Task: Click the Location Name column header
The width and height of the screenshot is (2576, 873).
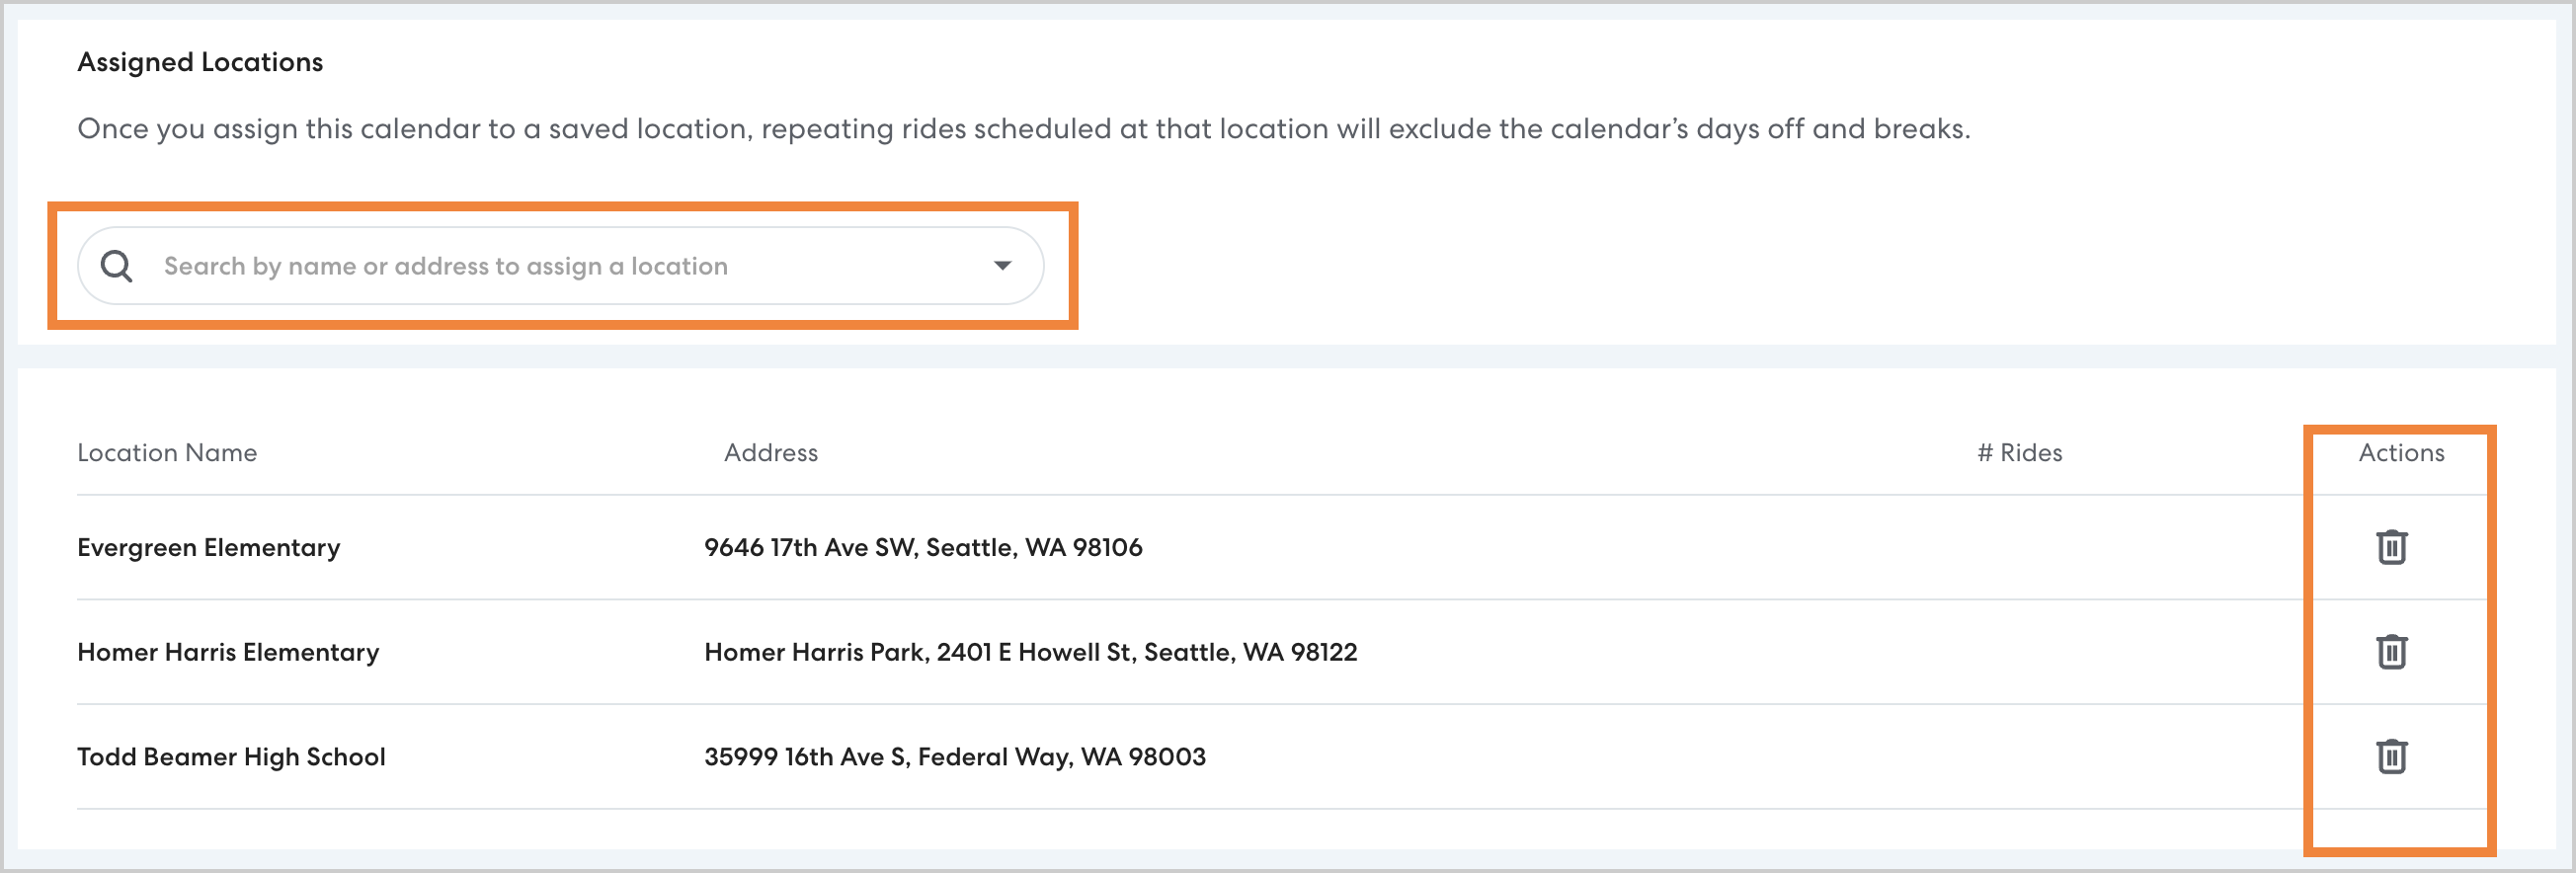Action: (167, 453)
